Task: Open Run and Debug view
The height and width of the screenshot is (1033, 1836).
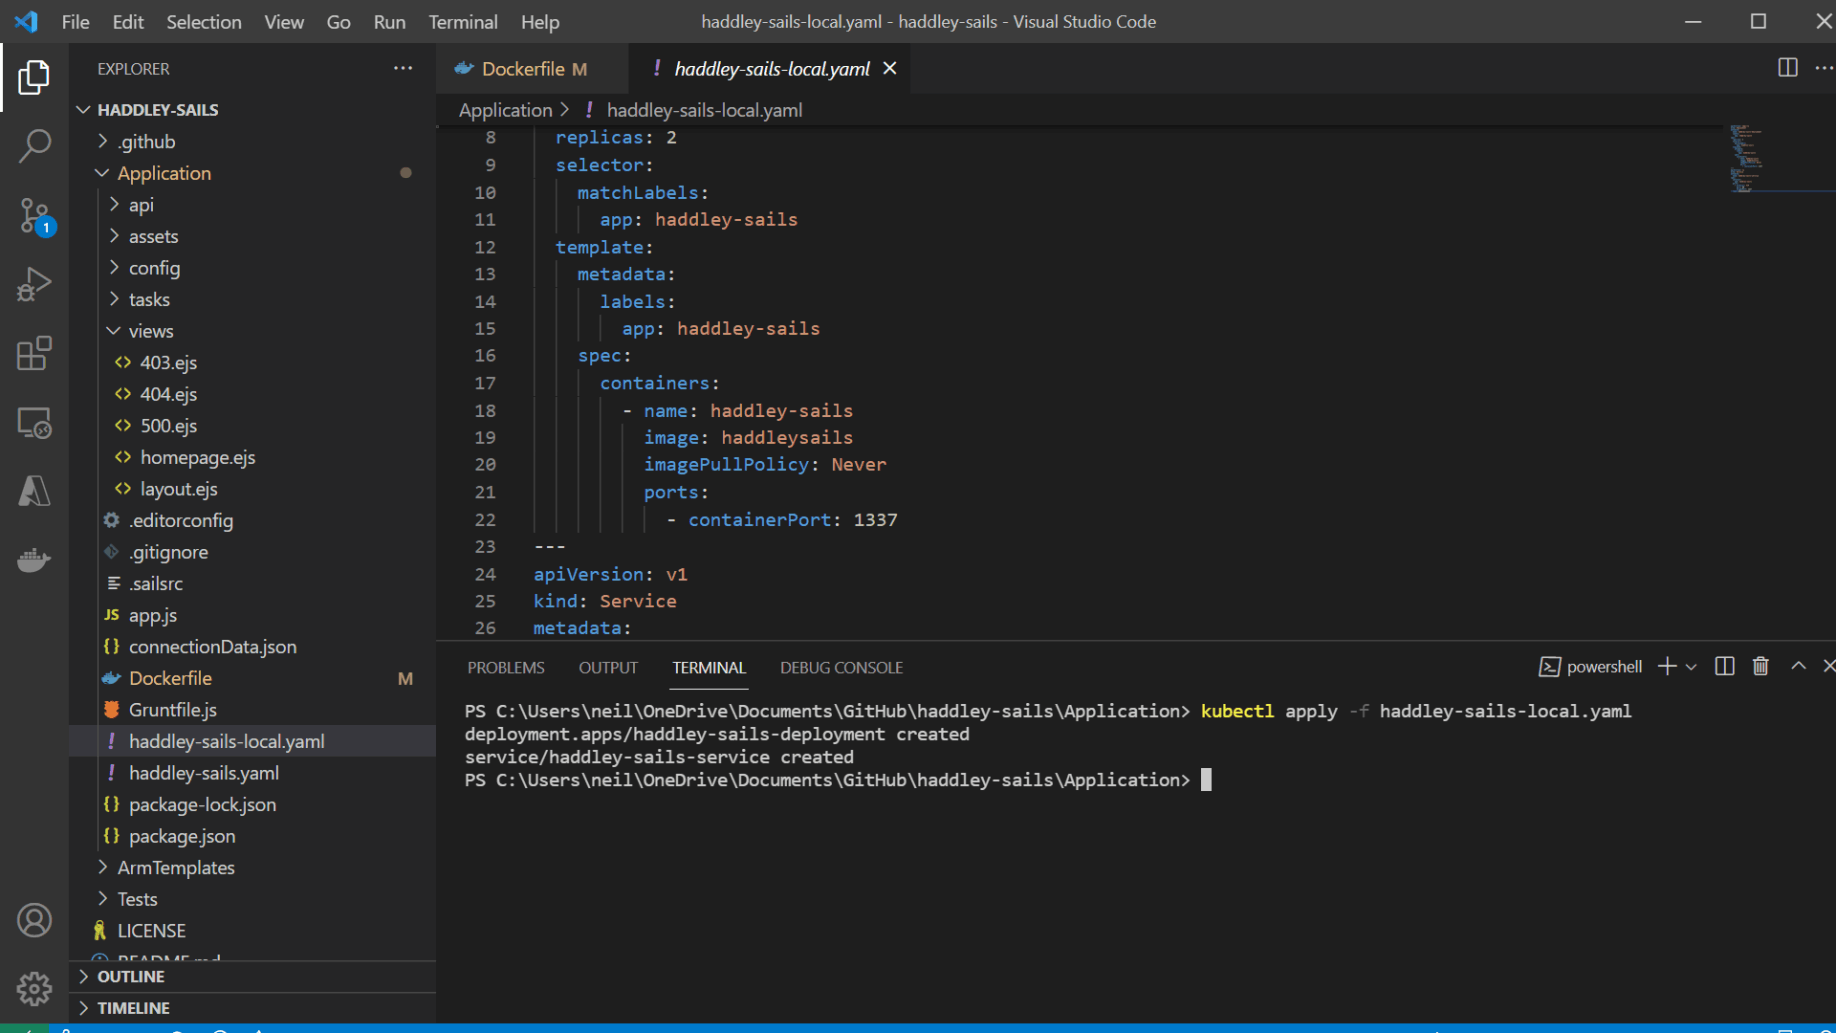Action: 34,284
